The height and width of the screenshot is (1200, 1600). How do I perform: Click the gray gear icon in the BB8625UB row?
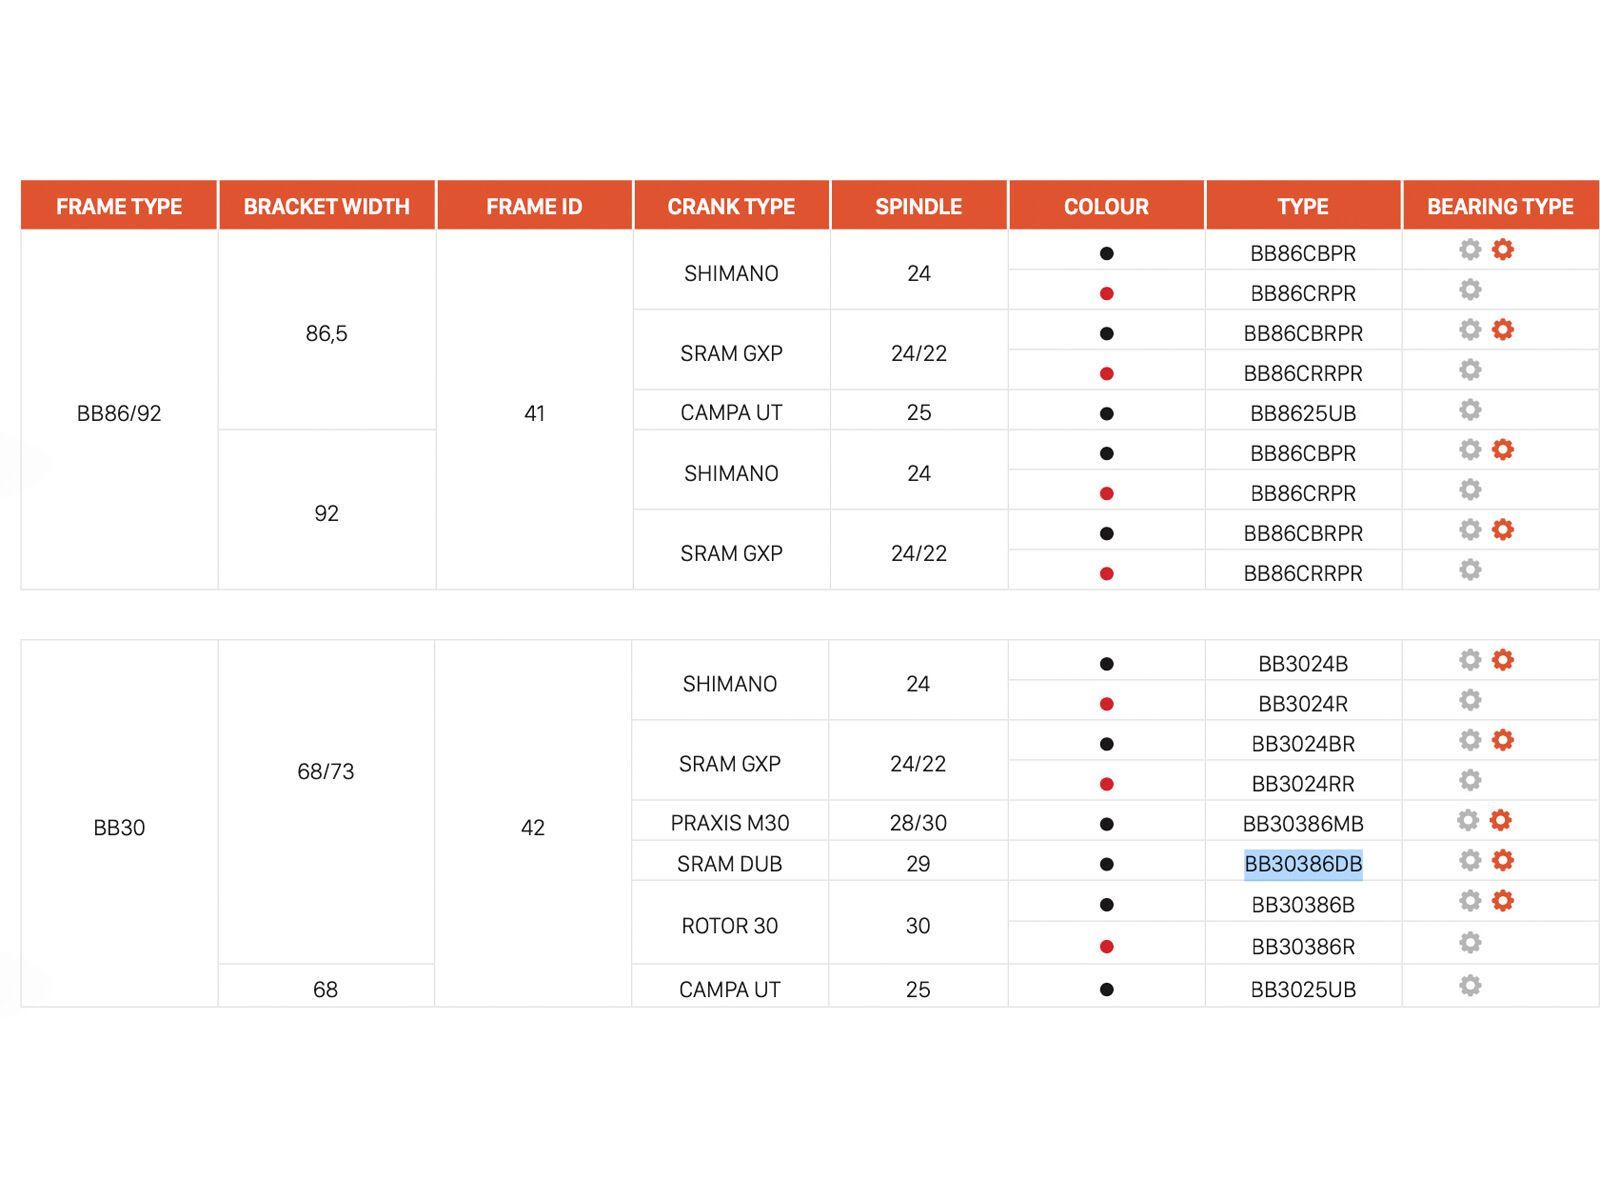point(1469,410)
